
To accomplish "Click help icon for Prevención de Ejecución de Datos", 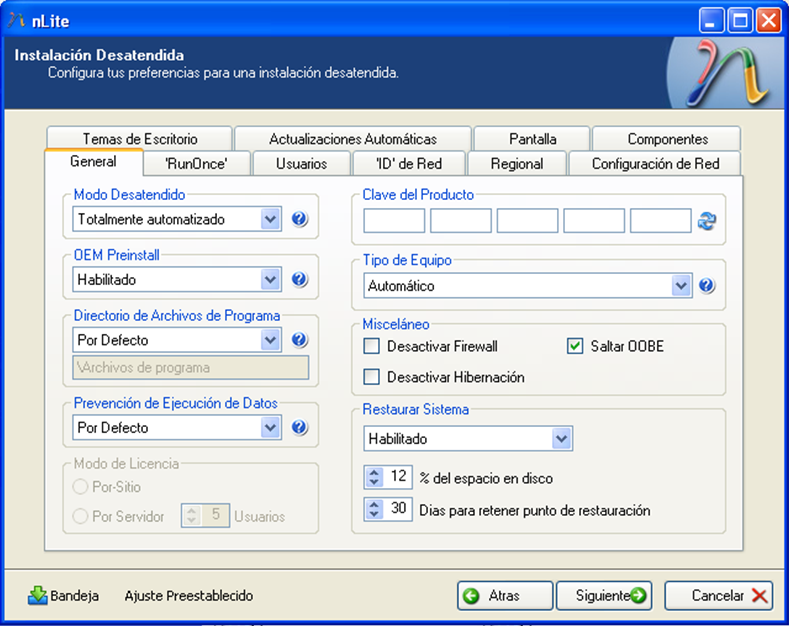I will coord(299,427).
